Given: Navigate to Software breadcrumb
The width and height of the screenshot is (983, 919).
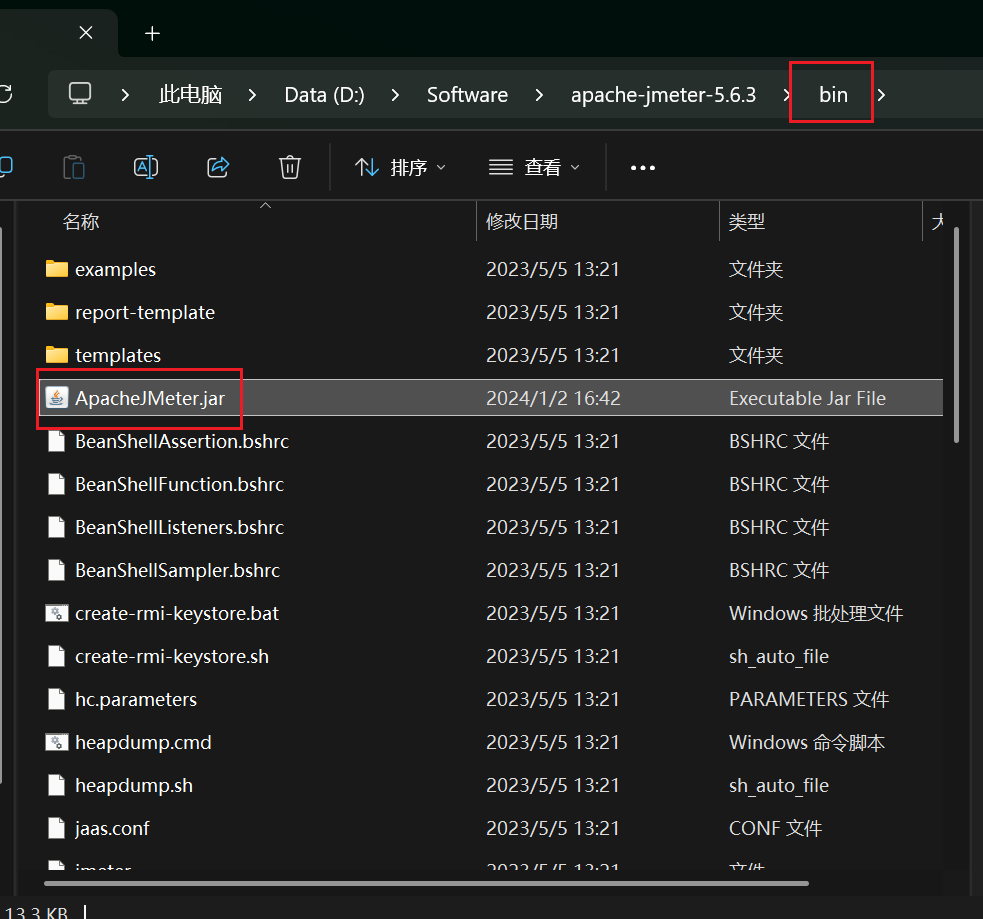Looking at the screenshot, I should pos(467,95).
